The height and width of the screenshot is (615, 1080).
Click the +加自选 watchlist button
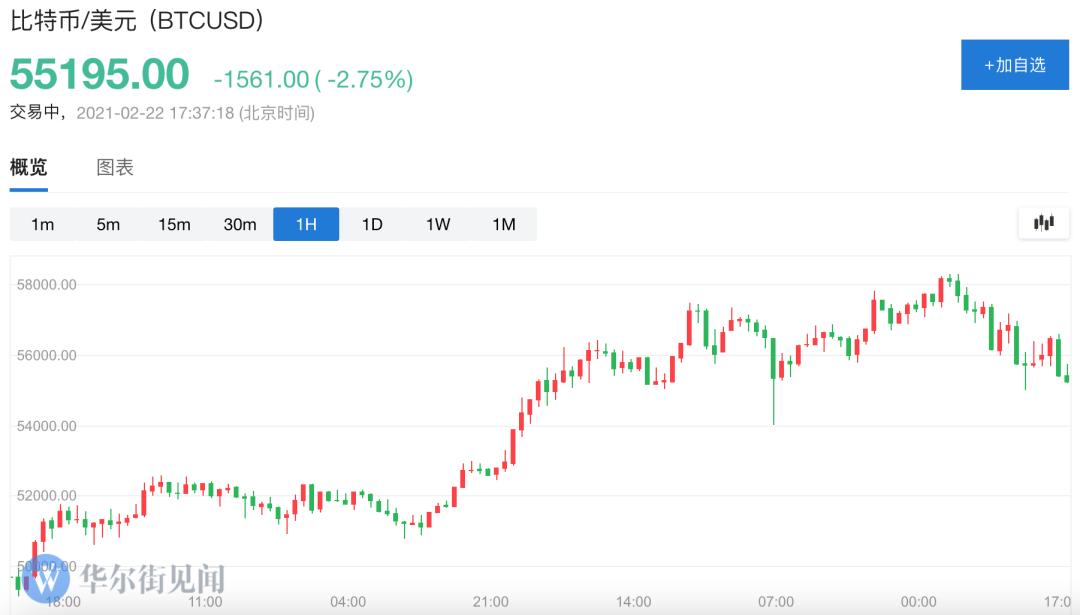coord(1015,64)
